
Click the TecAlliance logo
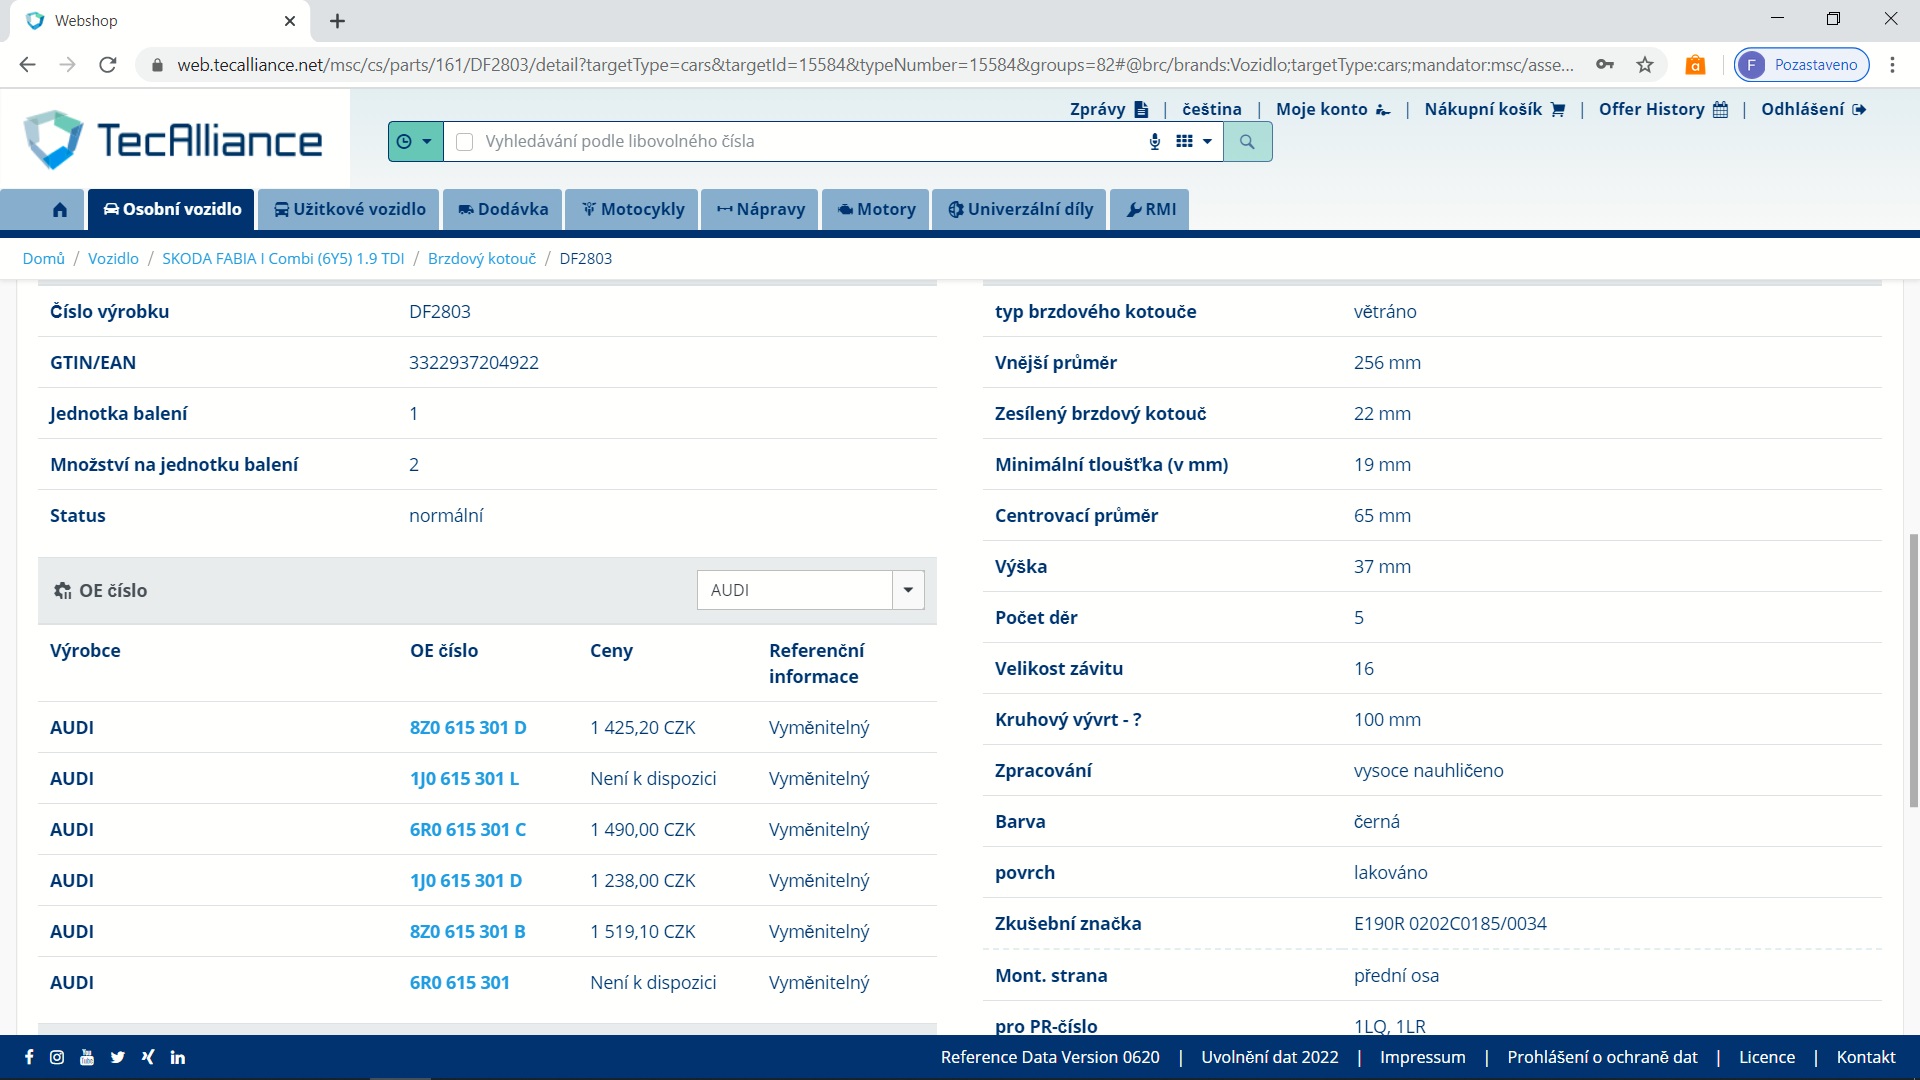click(173, 140)
